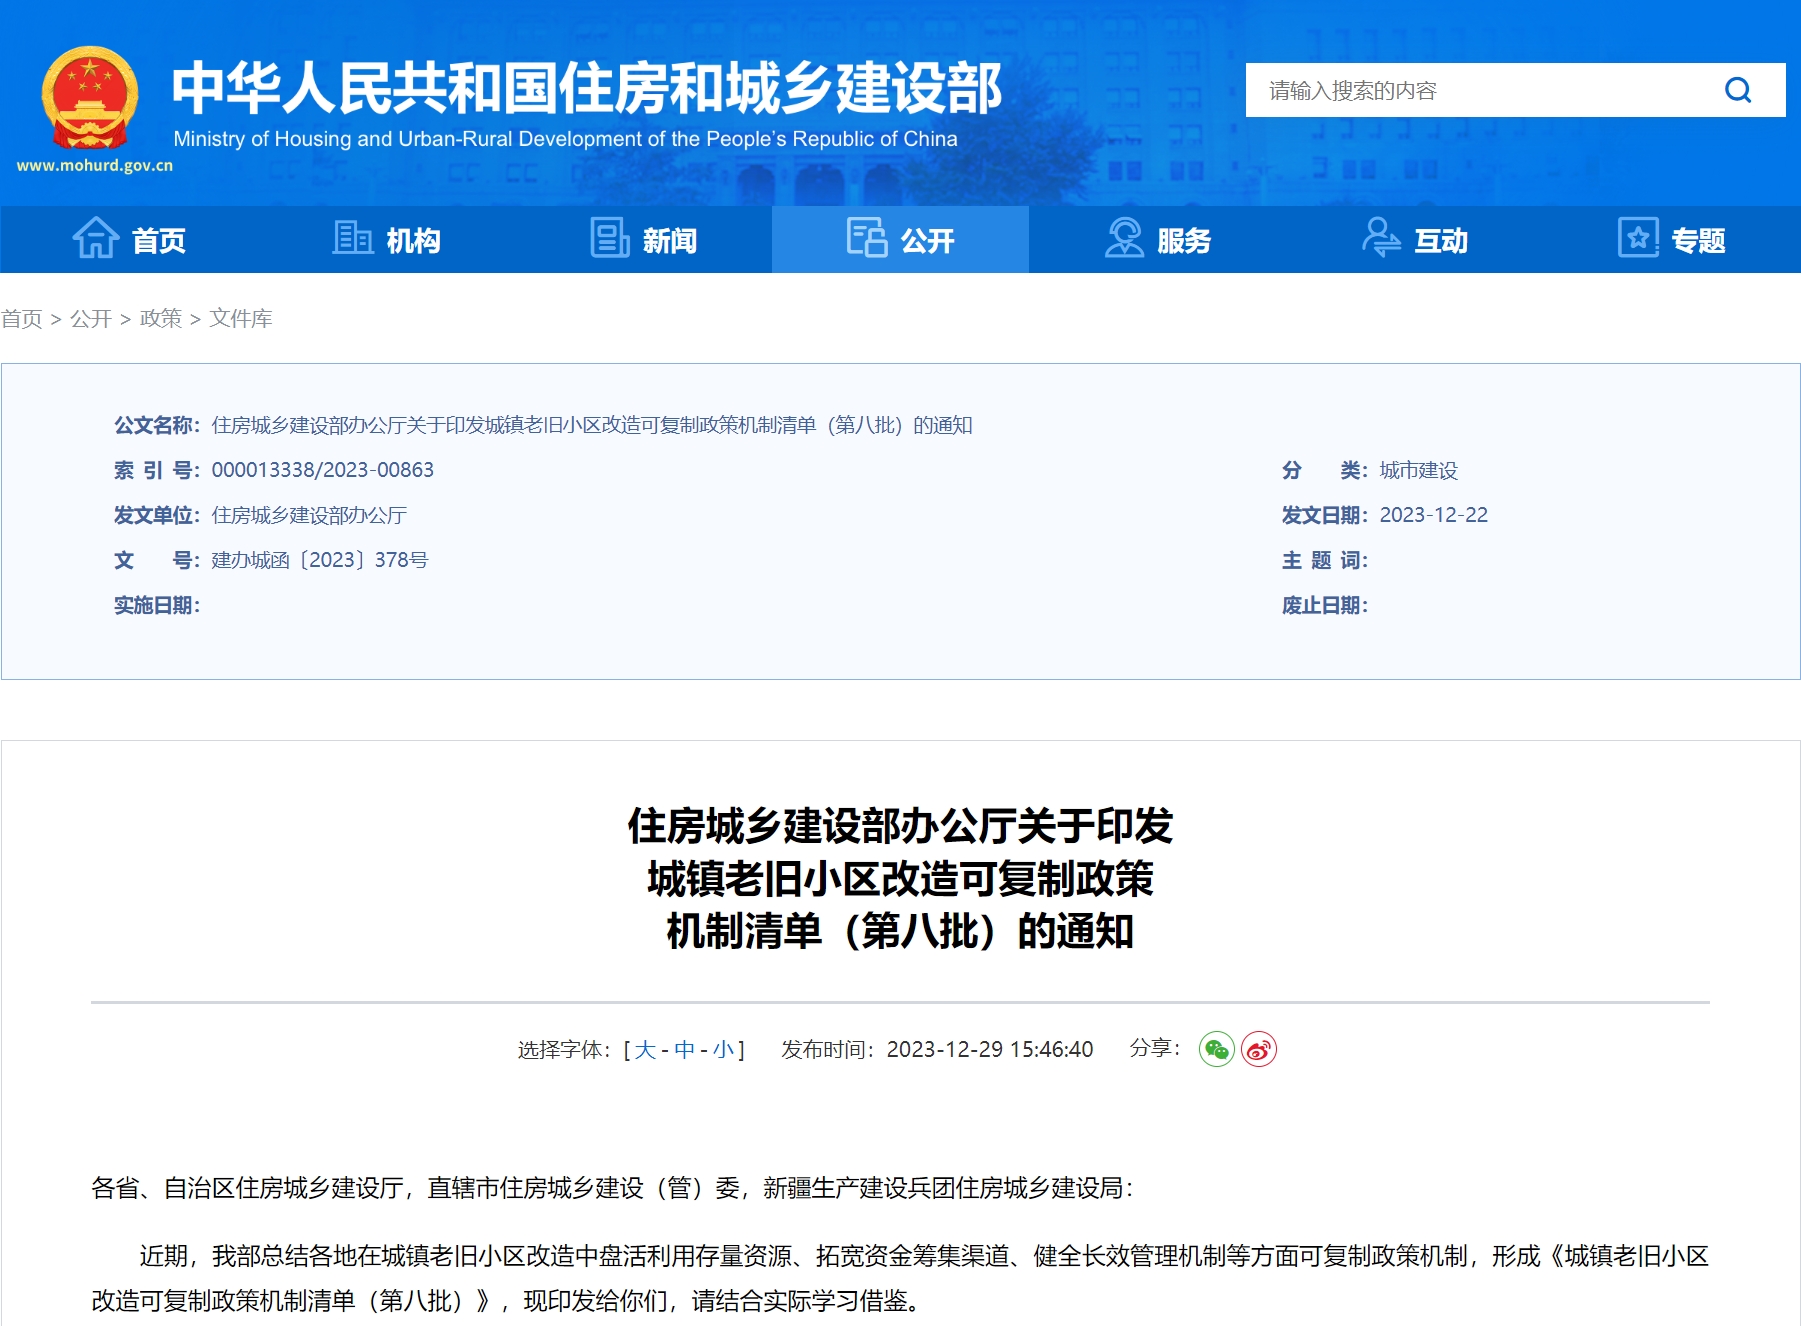The image size is (1801, 1326).
Task: Click the issue date 2023-12-22
Action: tap(1434, 515)
